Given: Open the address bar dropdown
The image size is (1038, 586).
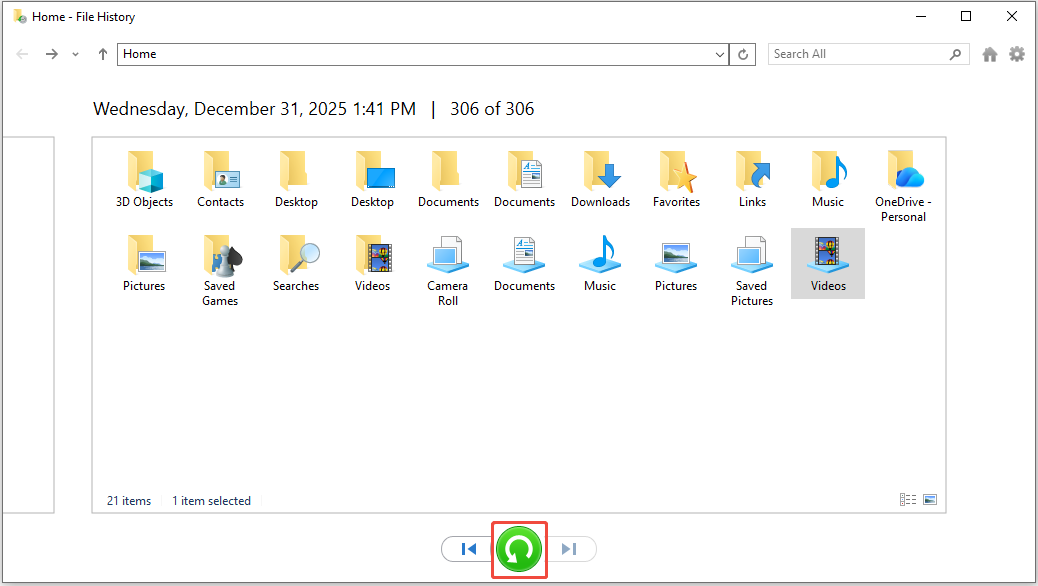Looking at the screenshot, I should [720, 54].
